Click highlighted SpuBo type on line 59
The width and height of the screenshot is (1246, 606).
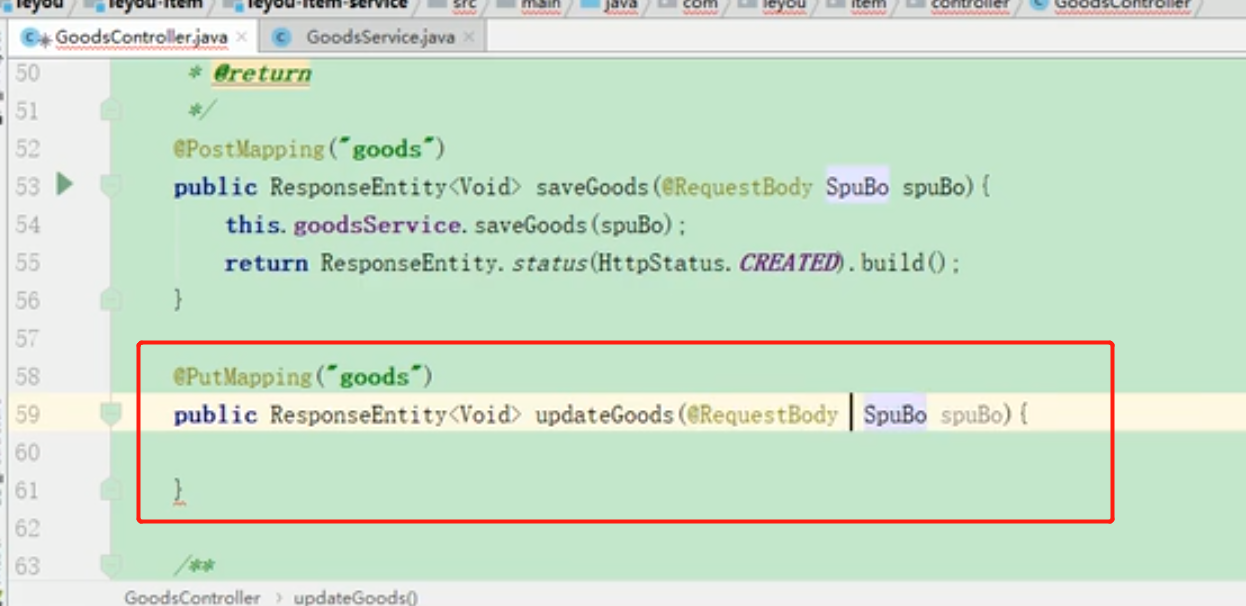(x=895, y=415)
